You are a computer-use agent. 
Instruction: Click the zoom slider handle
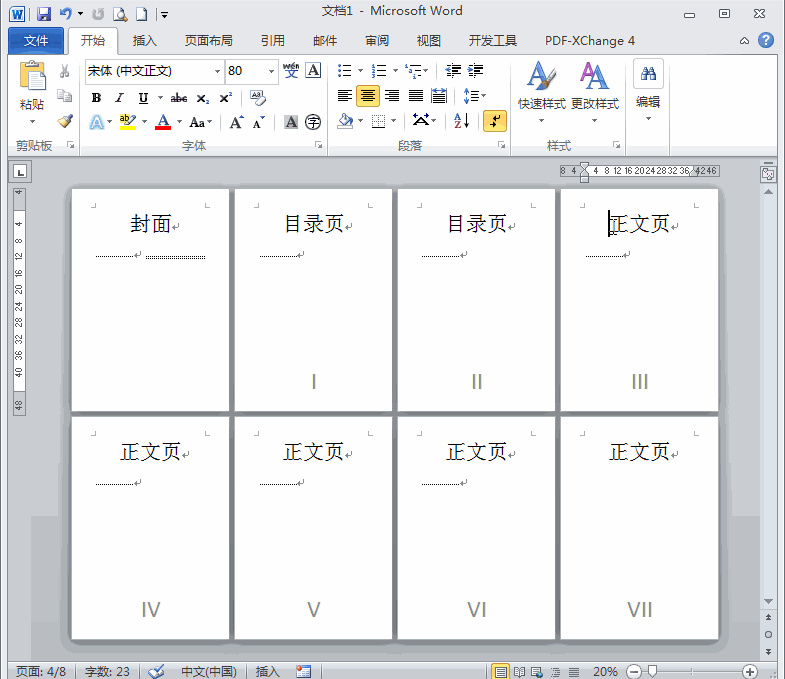pyautogui.click(x=652, y=670)
